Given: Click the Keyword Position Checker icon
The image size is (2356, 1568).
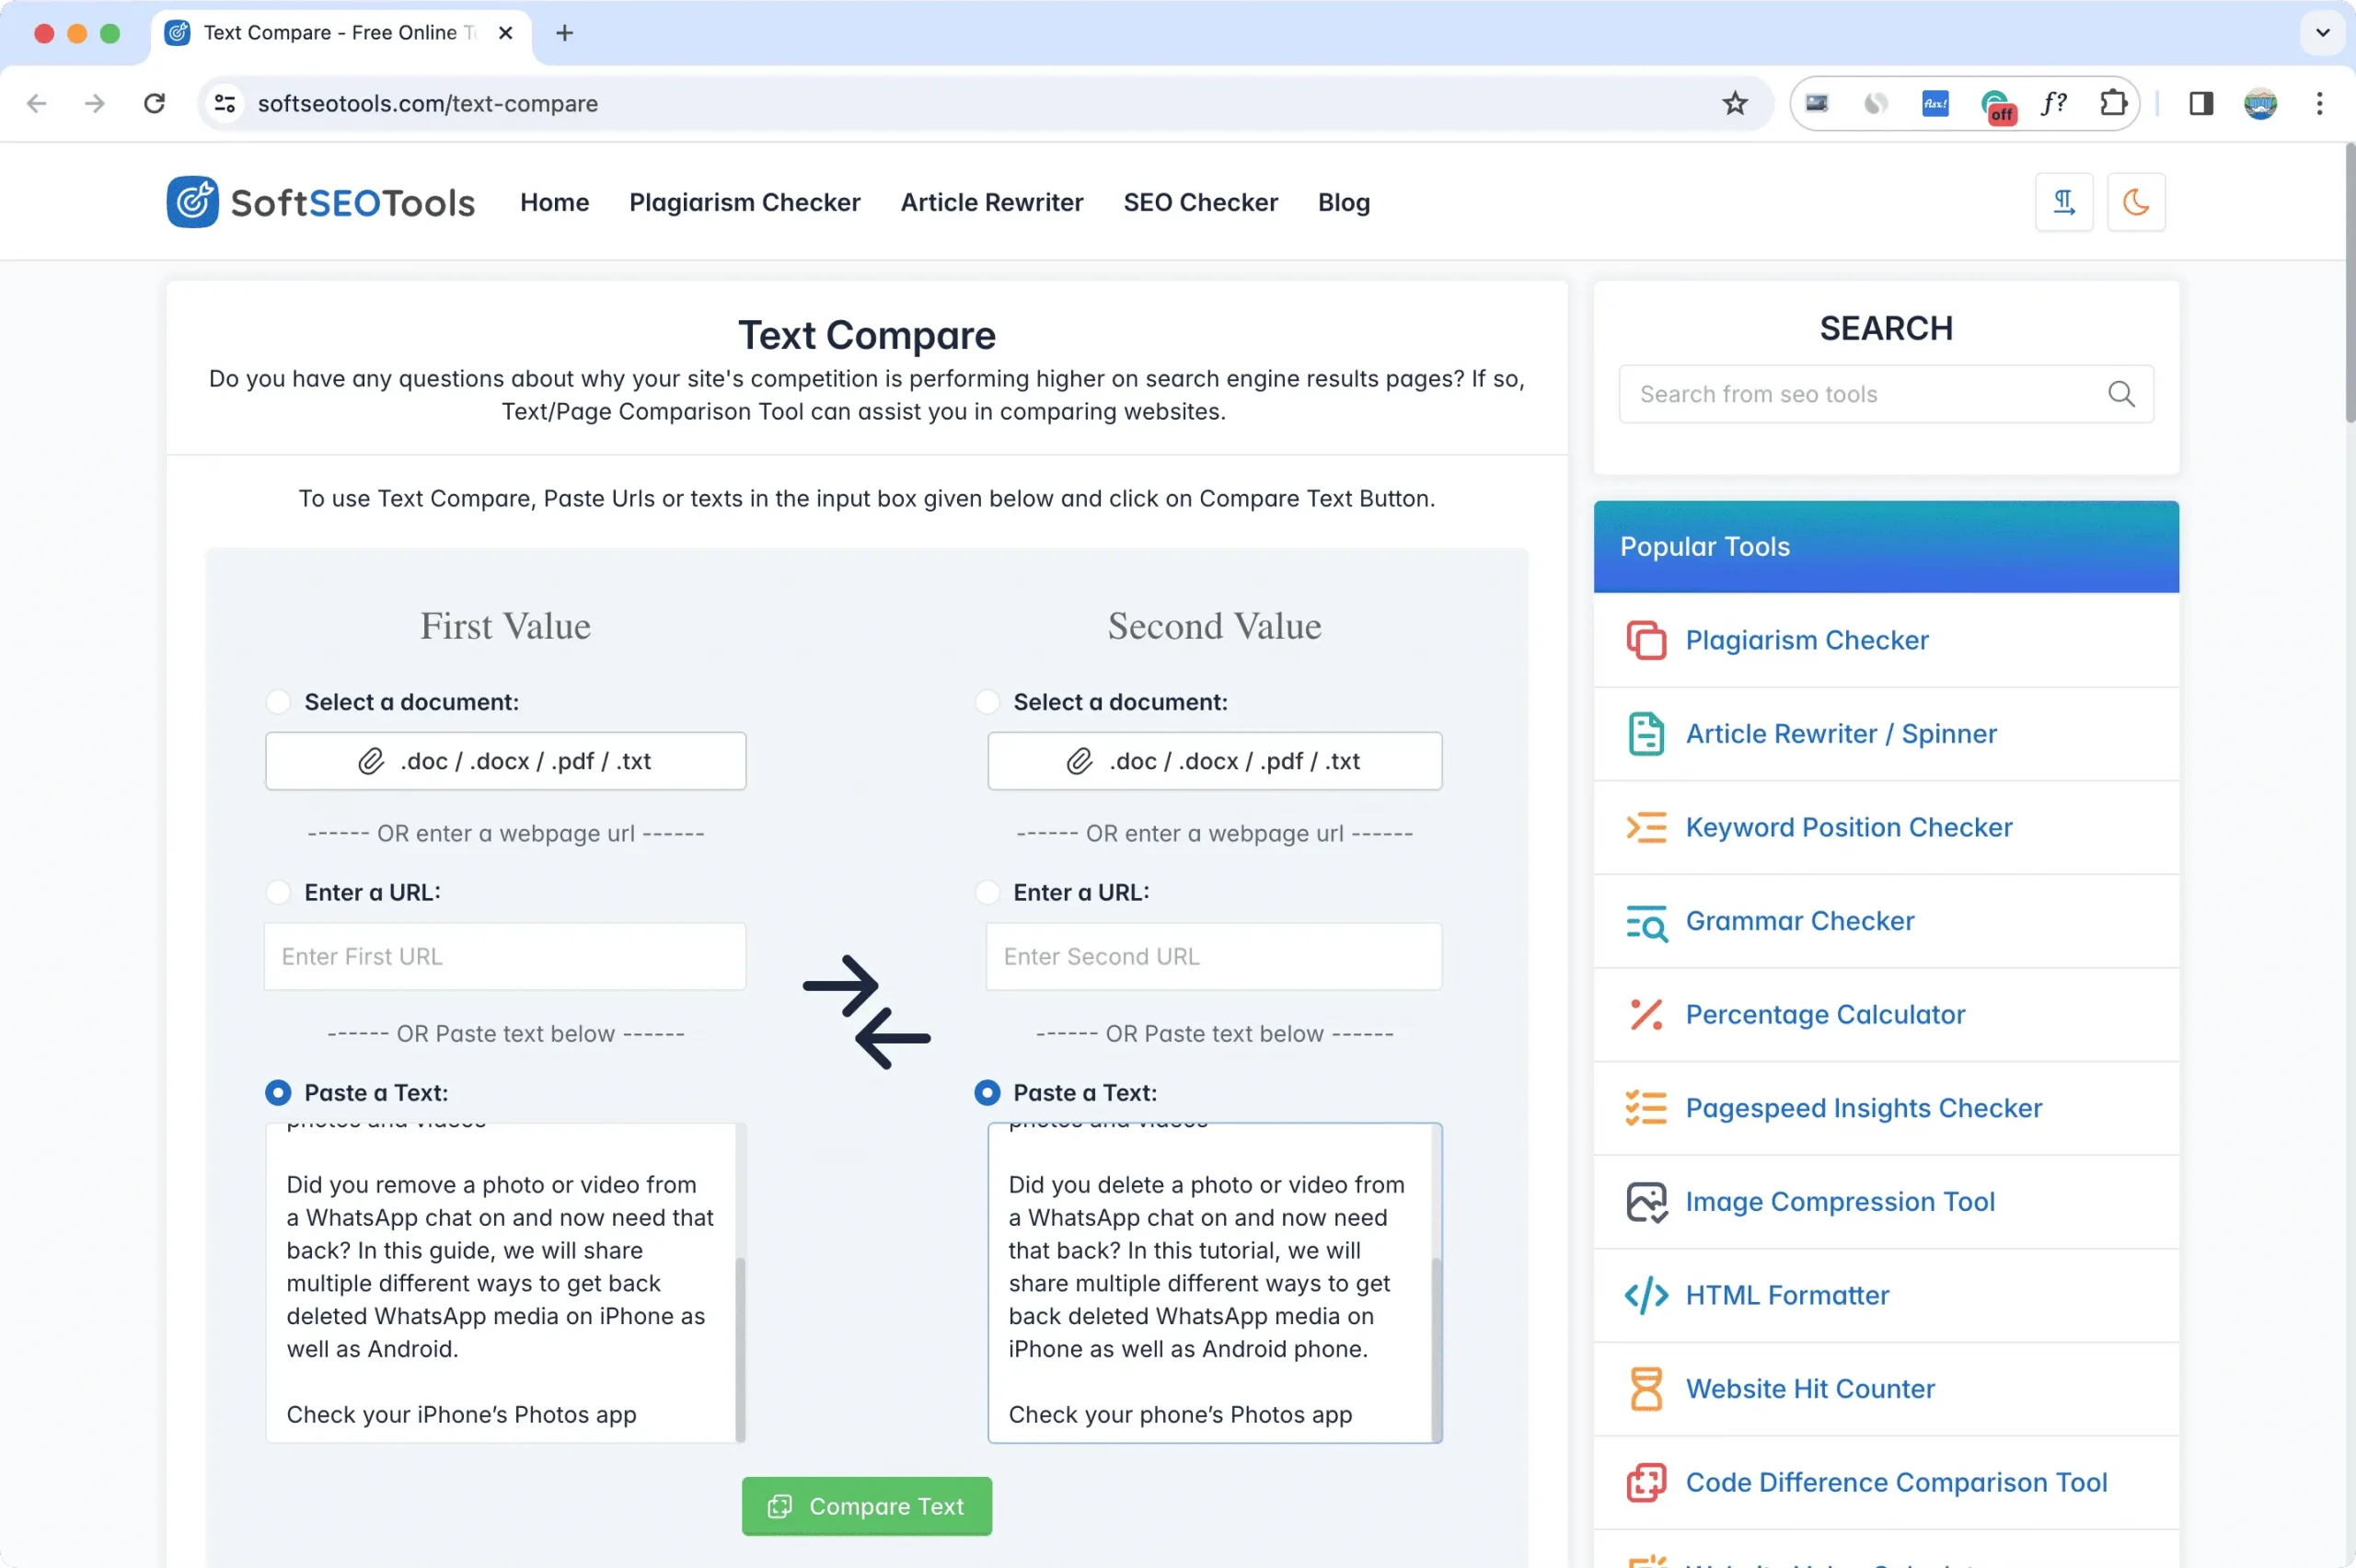Looking at the screenshot, I should click(1644, 826).
